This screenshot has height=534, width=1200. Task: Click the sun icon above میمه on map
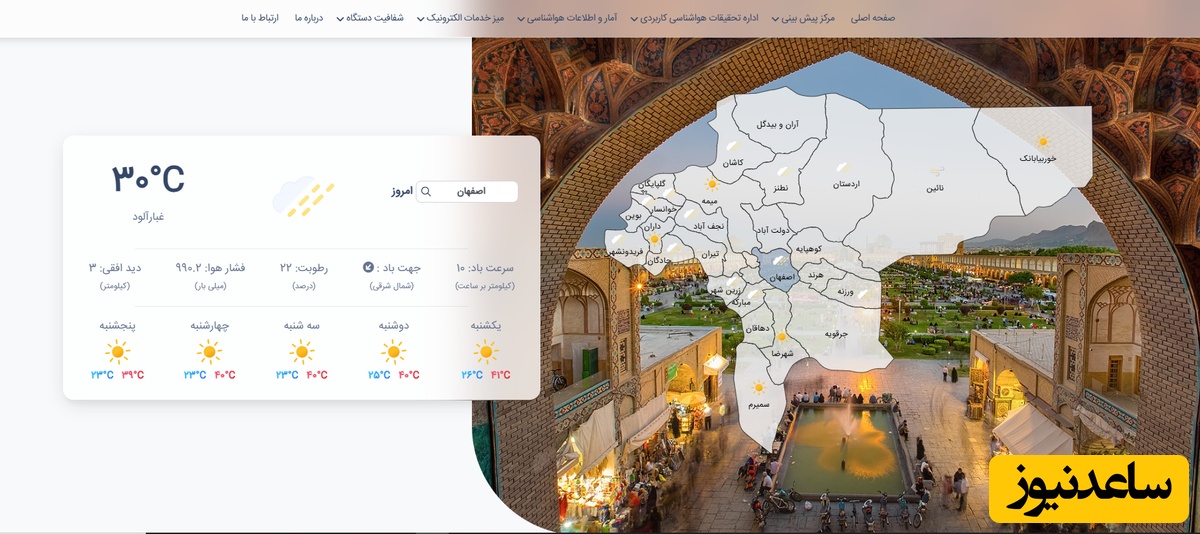tap(712, 184)
